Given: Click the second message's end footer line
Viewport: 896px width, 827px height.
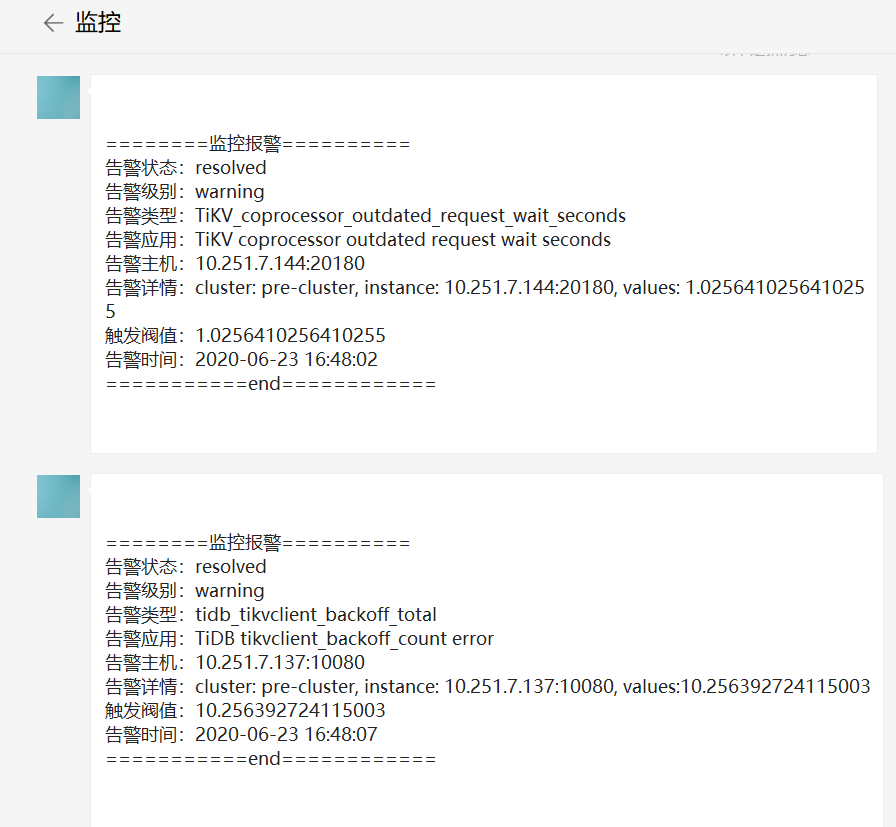Looking at the screenshot, I should pyautogui.click(x=271, y=758).
